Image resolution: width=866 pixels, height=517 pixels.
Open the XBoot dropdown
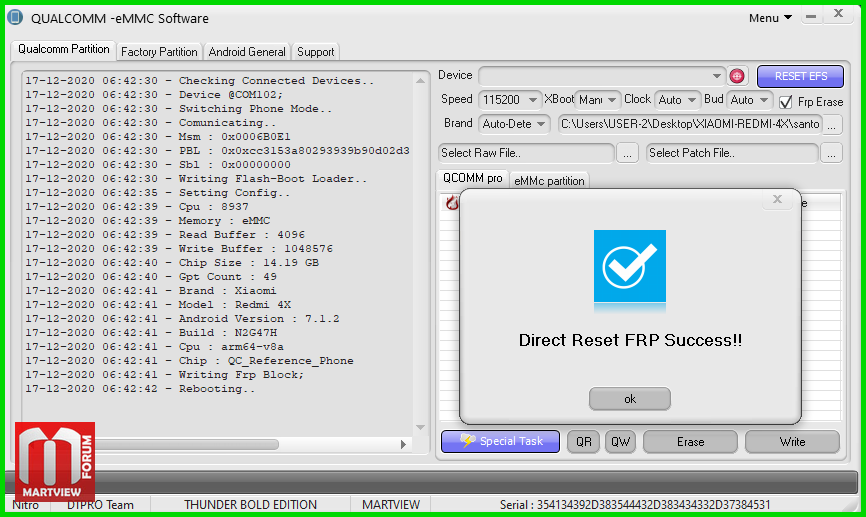(x=598, y=100)
